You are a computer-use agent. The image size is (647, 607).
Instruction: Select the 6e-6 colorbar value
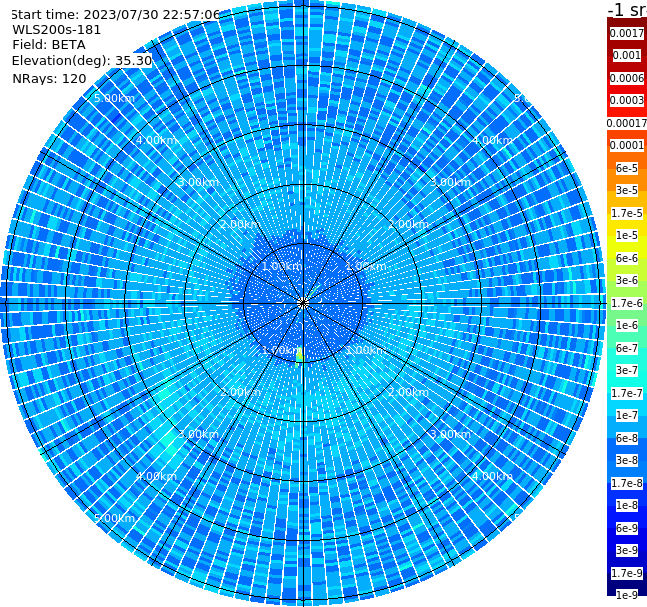[x=627, y=258]
